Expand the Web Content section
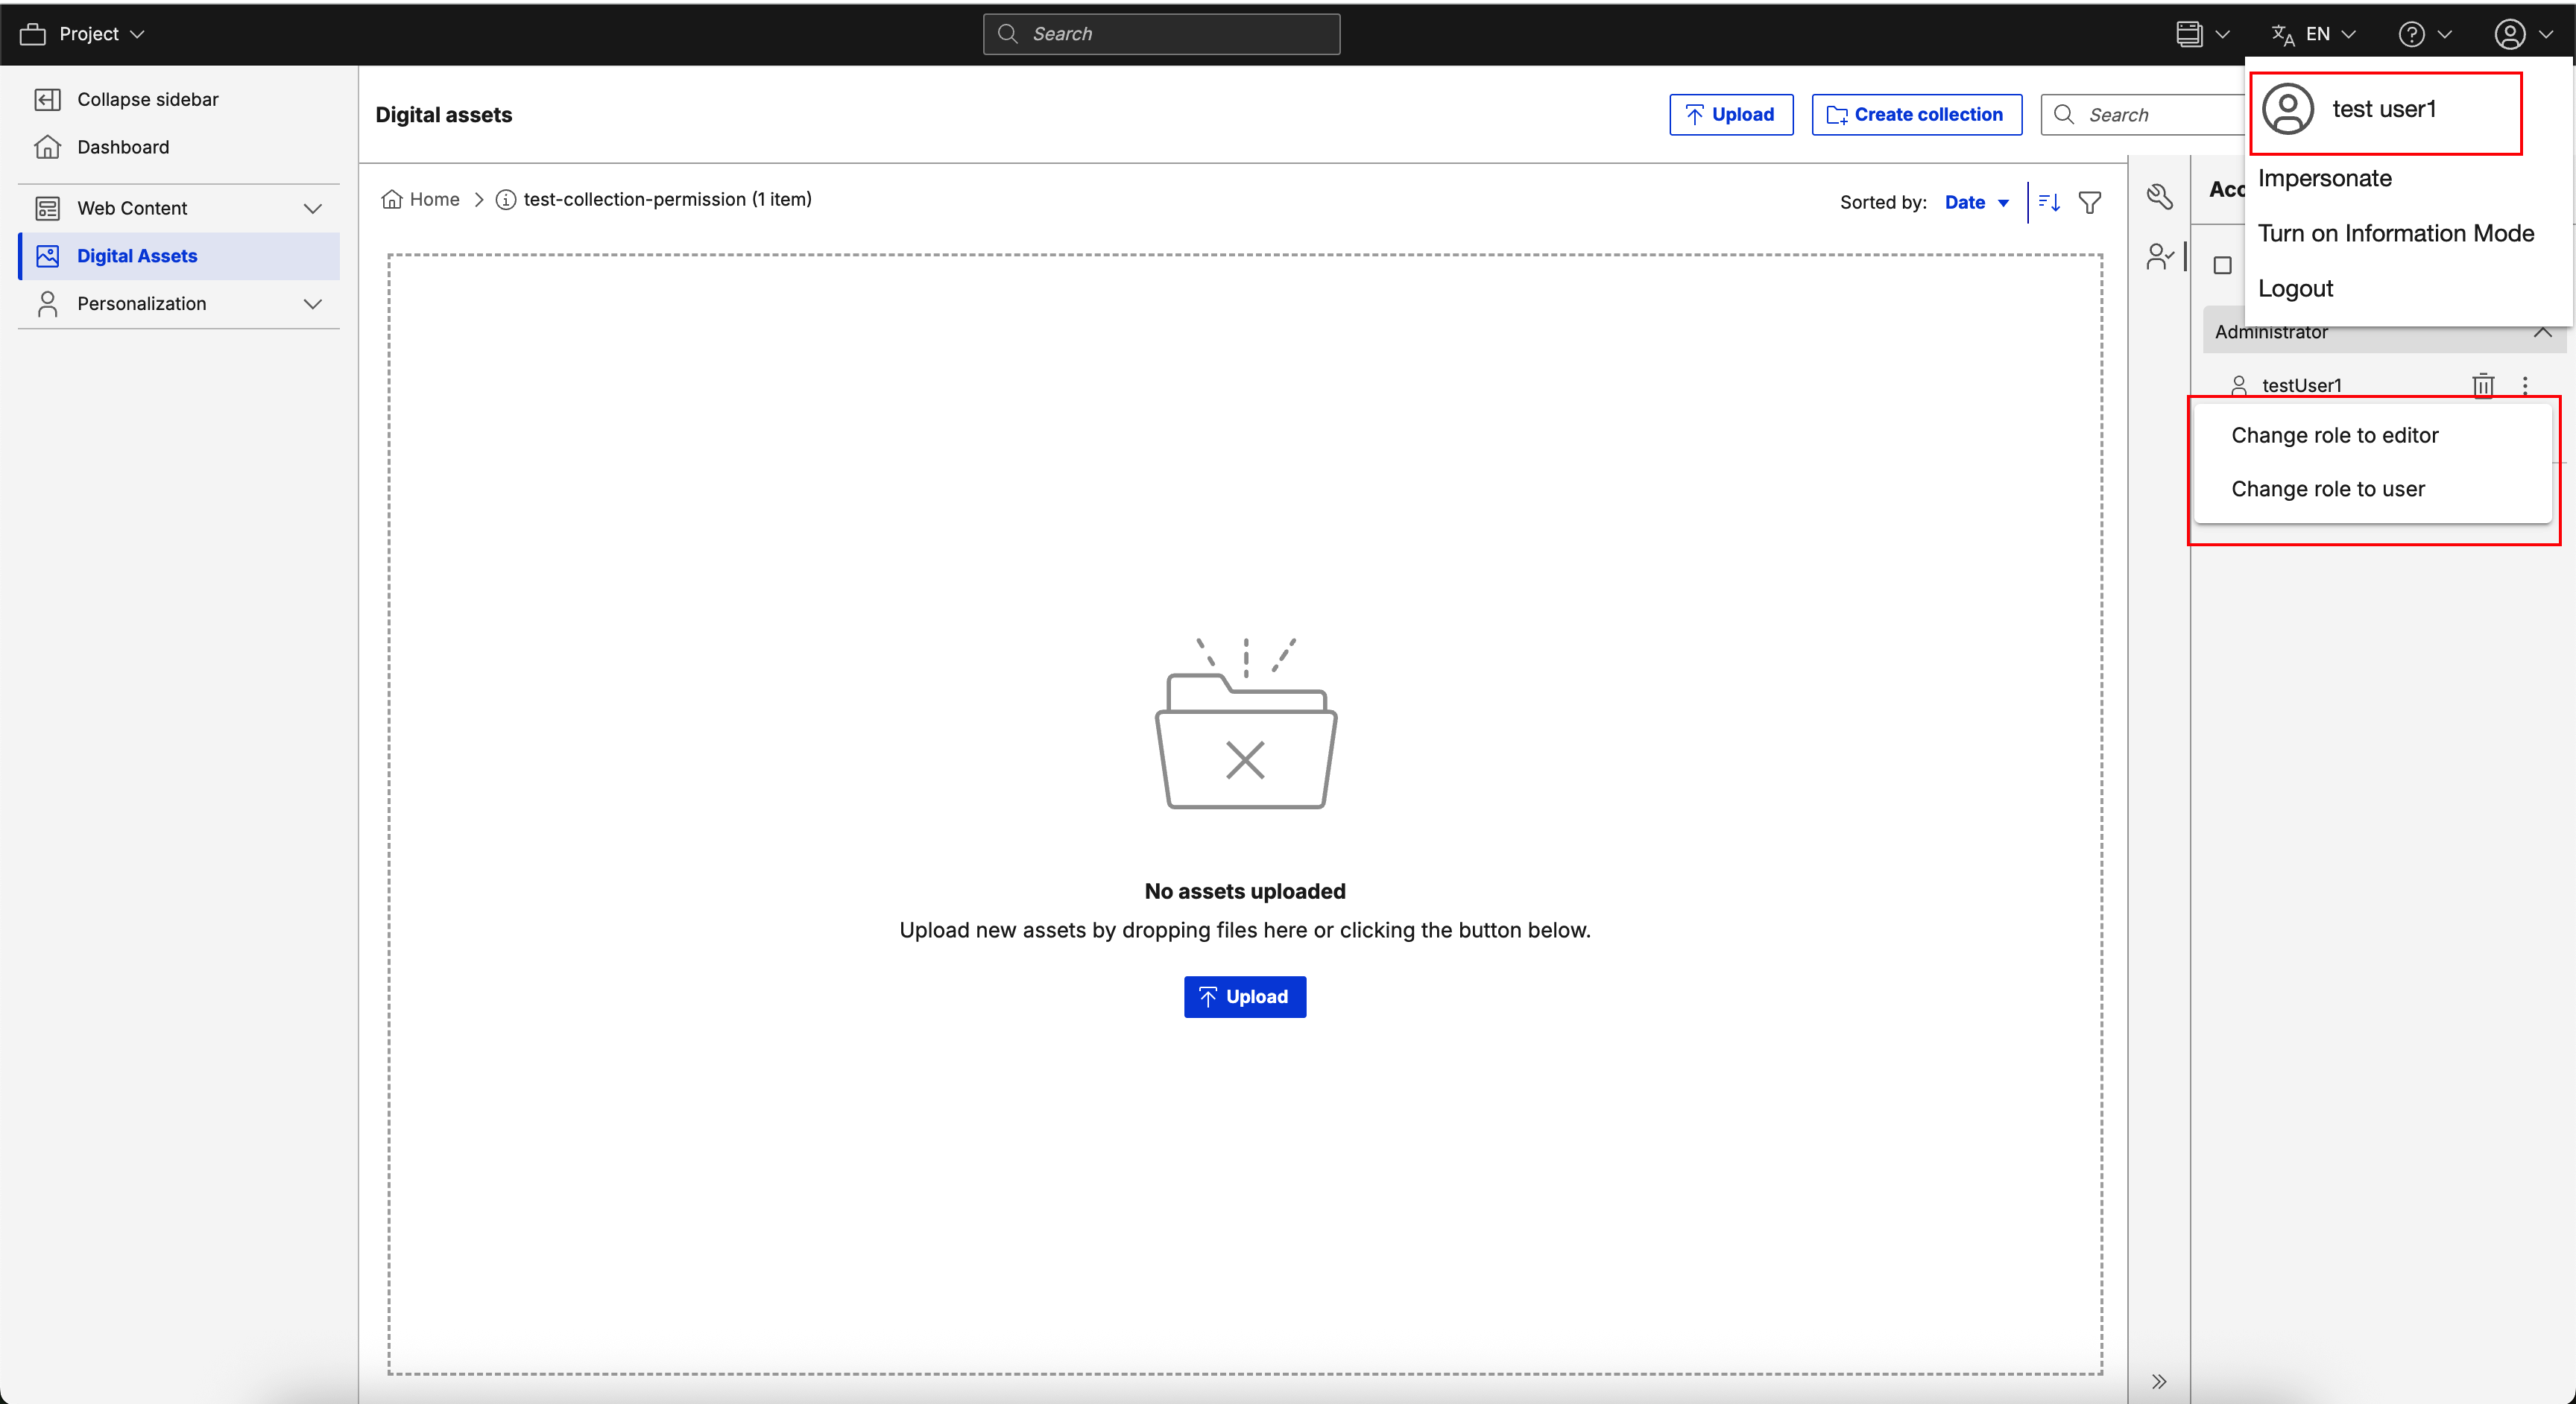The width and height of the screenshot is (2576, 1404). [312, 208]
